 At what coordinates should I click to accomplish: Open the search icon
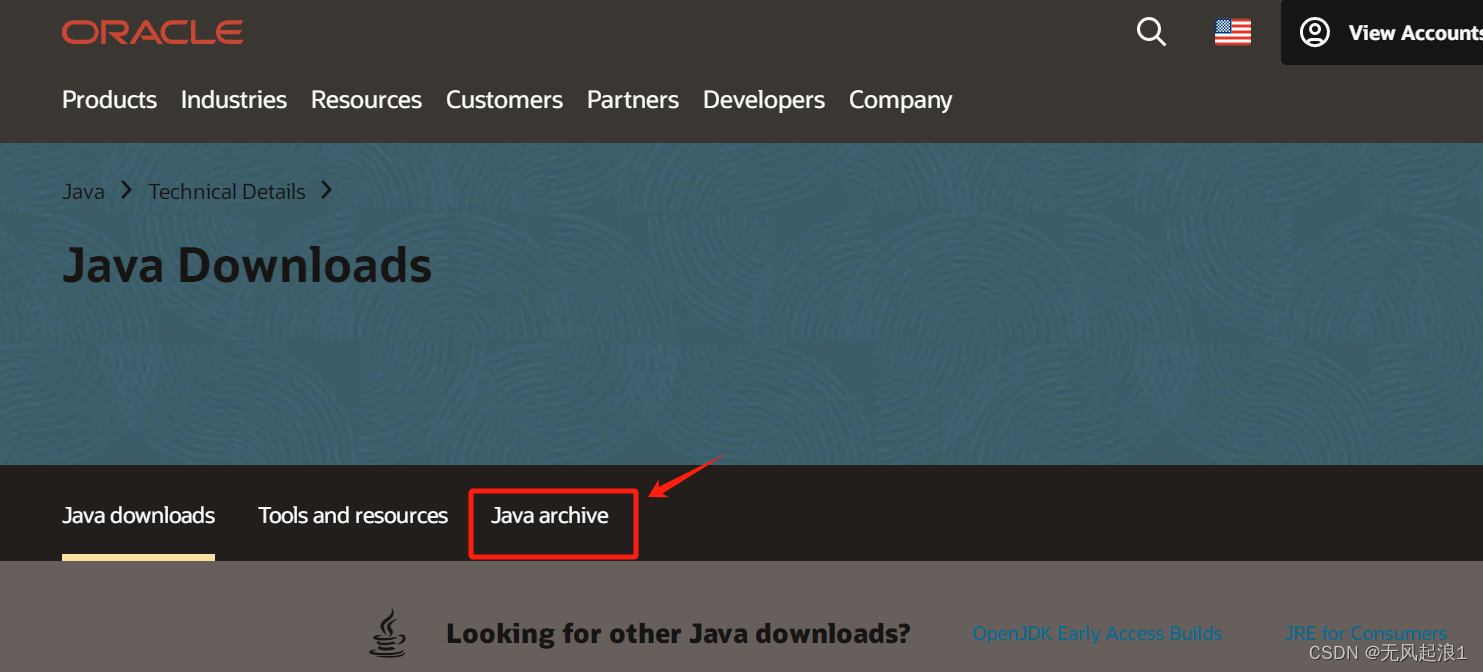pos(1150,32)
